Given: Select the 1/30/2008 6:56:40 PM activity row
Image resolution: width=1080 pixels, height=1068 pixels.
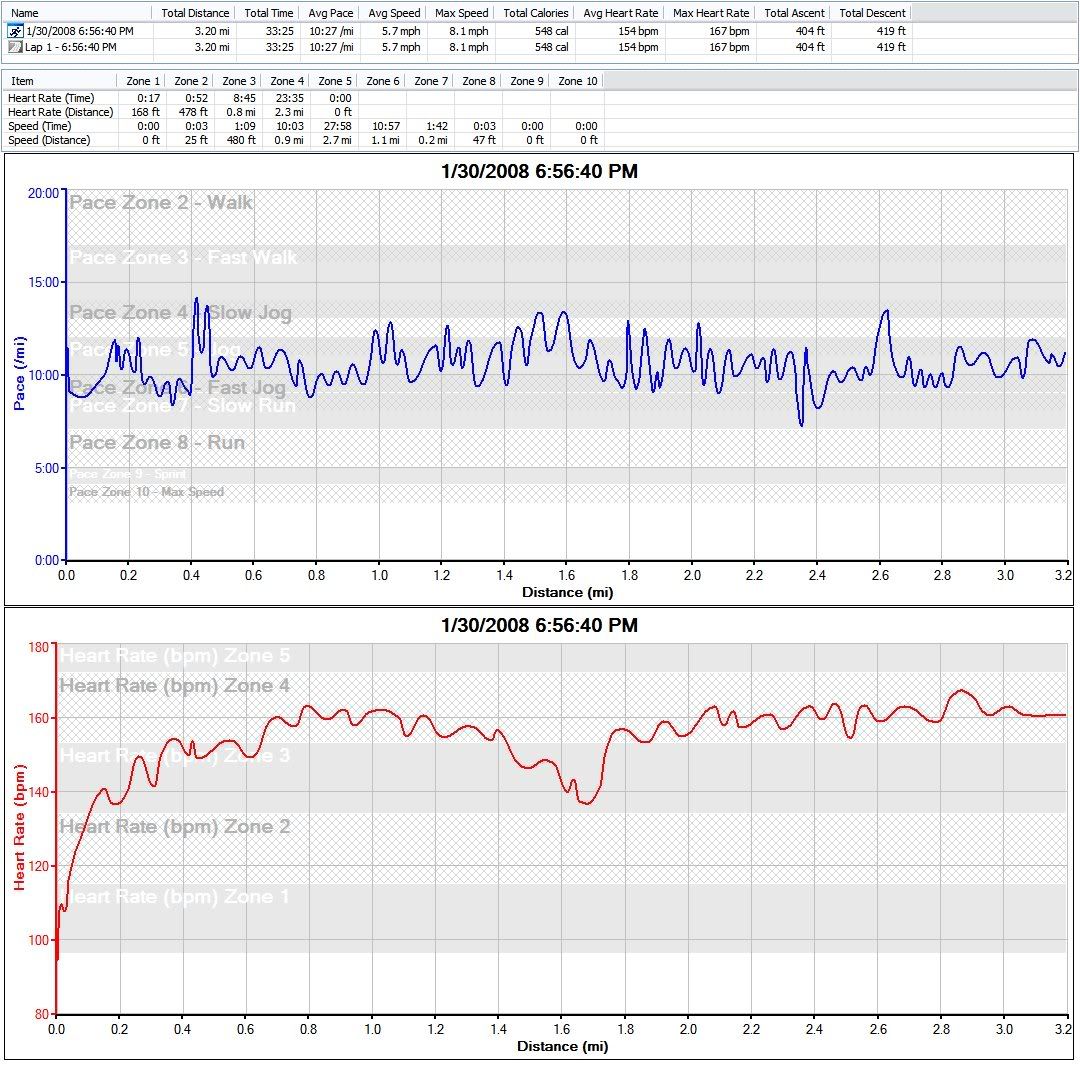Looking at the screenshot, I should click(x=79, y=32).
